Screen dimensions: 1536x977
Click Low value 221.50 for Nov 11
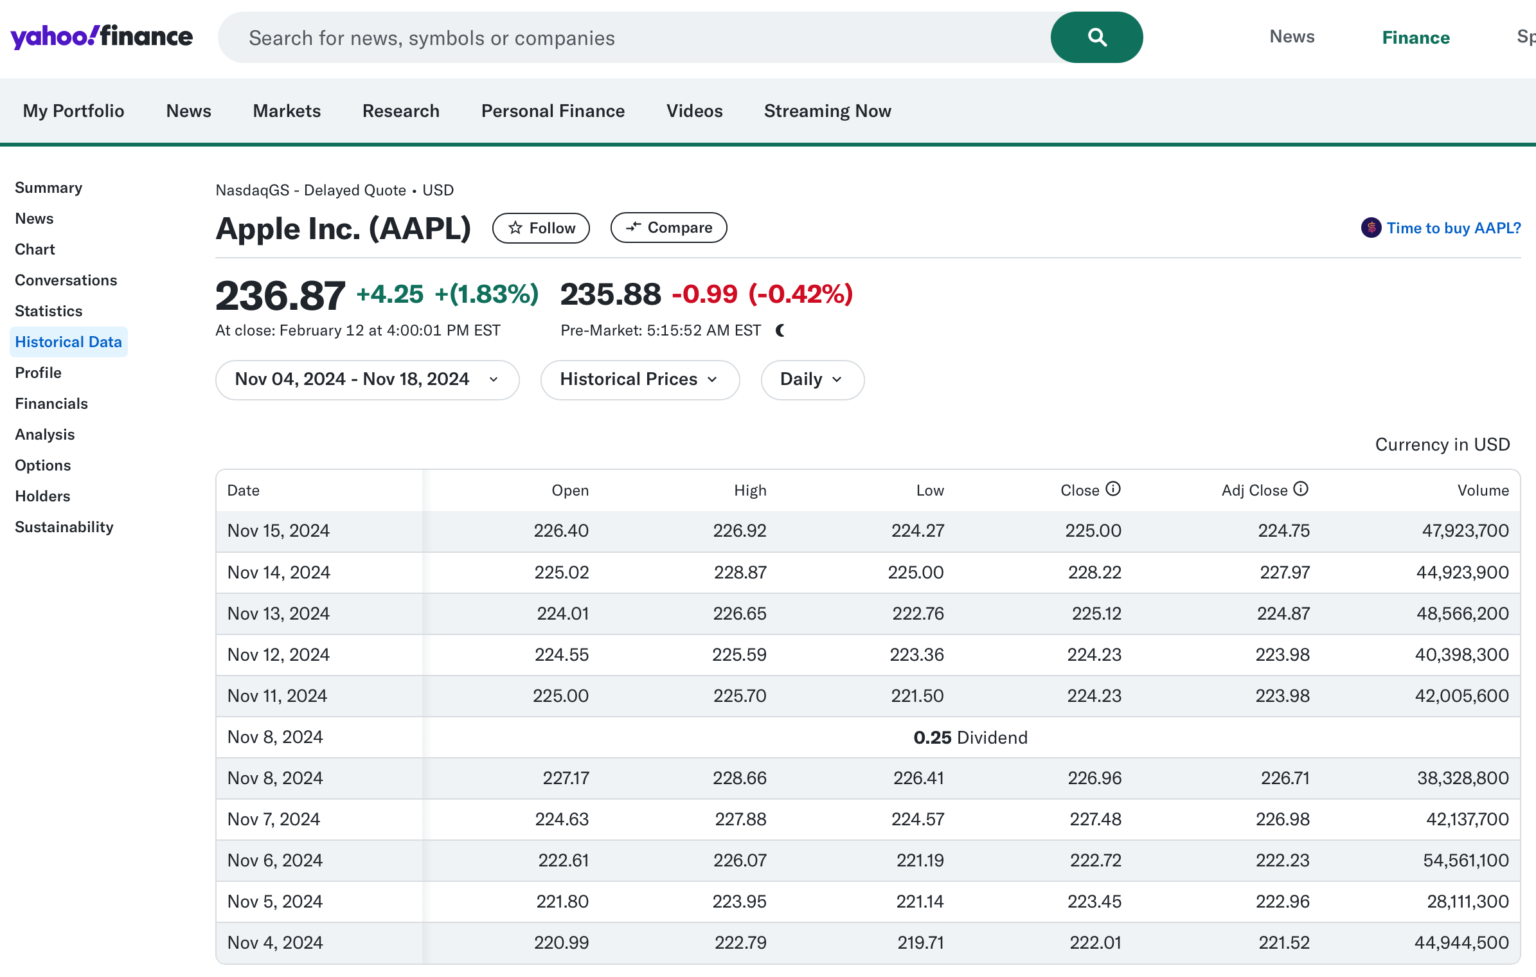(x=918, y=696)
